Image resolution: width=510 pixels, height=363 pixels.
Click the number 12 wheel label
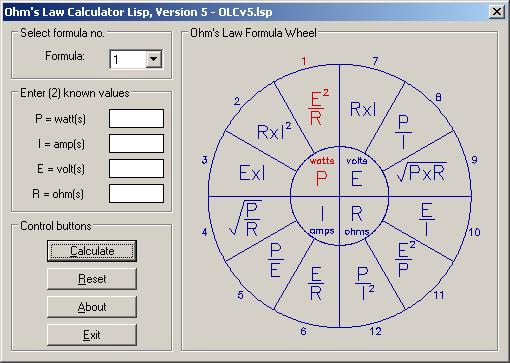coord(375,331)
